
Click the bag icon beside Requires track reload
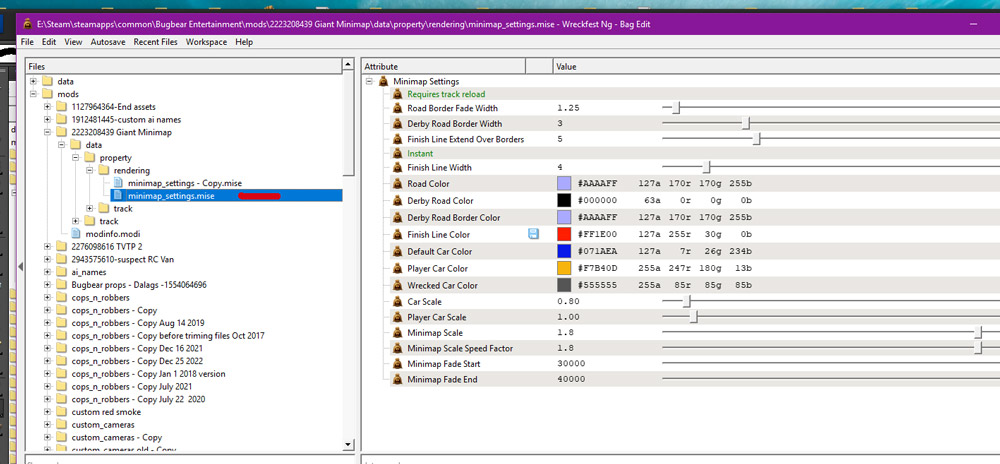click(x=397, y=94)
